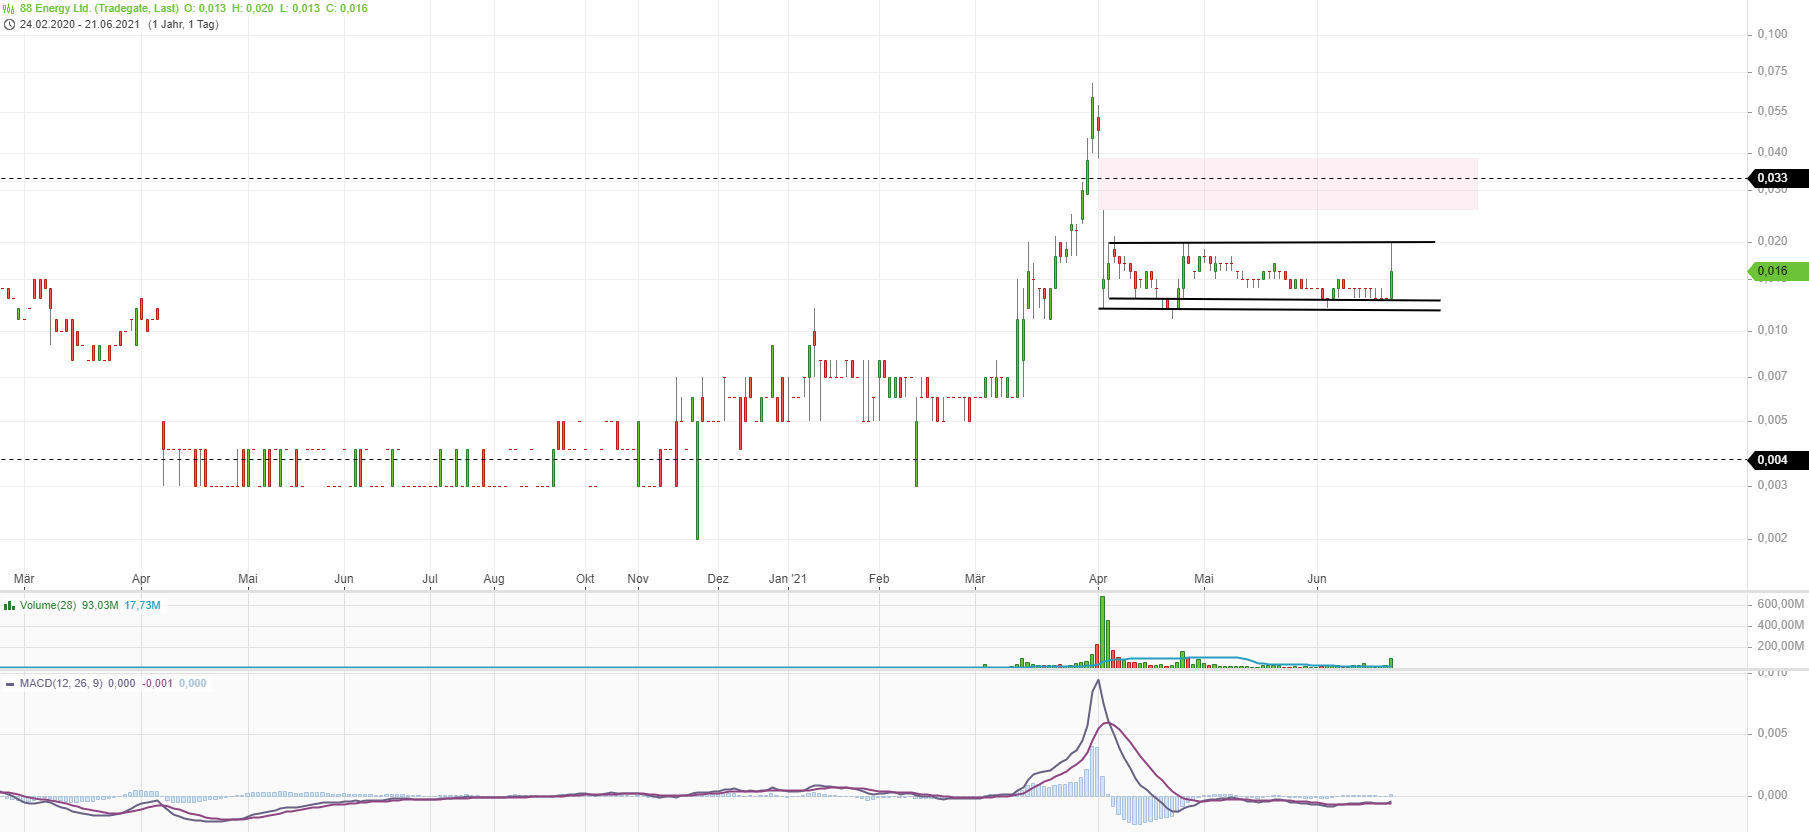Click the 0,100 price axis label
This screenshot has width=1809, height=832.
pyautogui.click(x=1773, y=34)
